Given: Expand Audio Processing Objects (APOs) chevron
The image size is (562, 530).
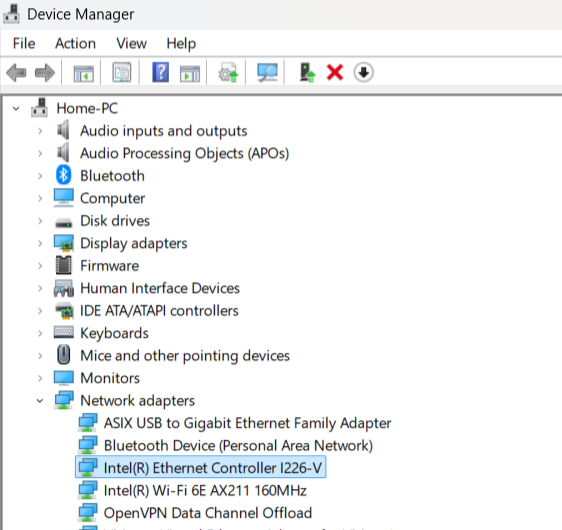Looking at the screenshot, I should pos(40,153).
